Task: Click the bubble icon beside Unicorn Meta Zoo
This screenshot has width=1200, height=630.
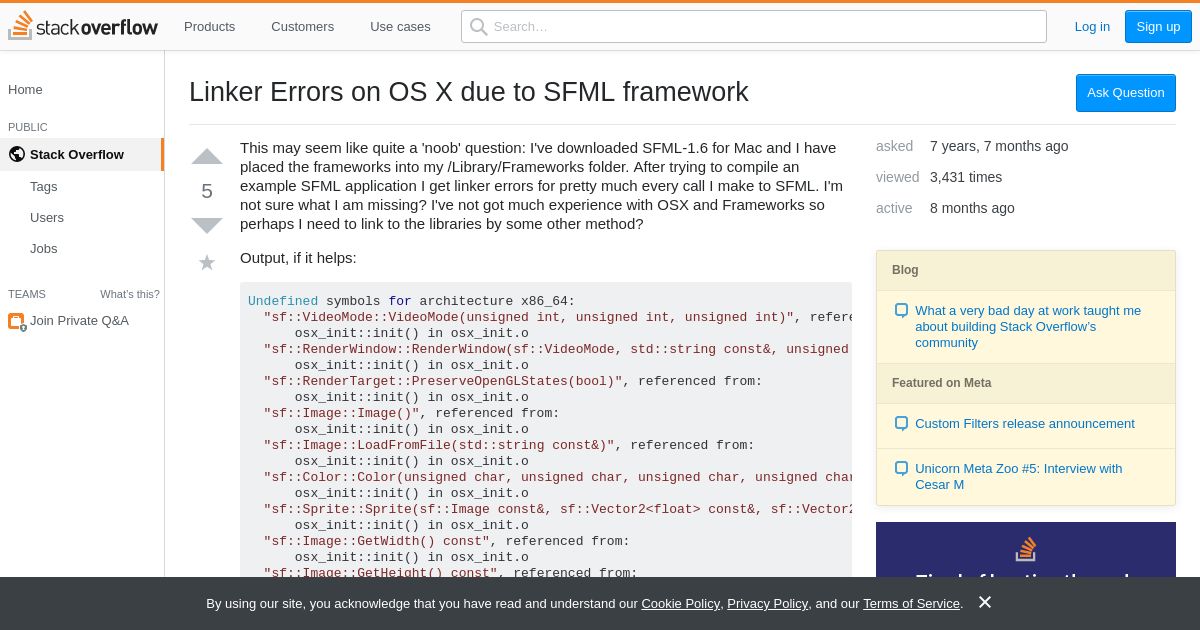Action: (901, 469)
